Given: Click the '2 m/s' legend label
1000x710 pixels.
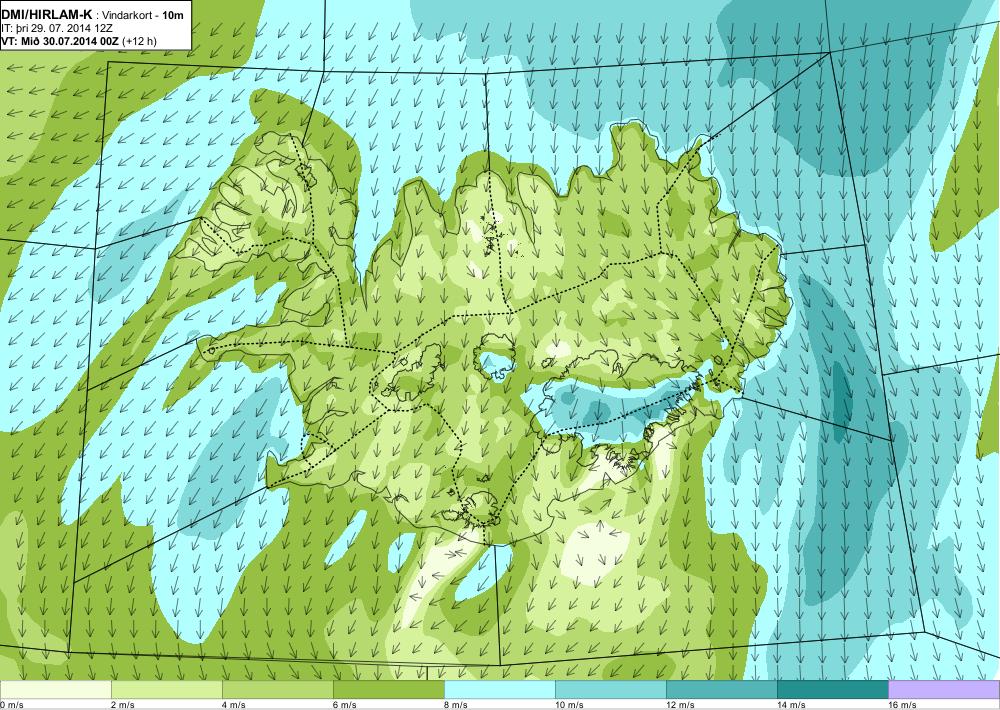Looking at the screenshot, I should 122,705.
